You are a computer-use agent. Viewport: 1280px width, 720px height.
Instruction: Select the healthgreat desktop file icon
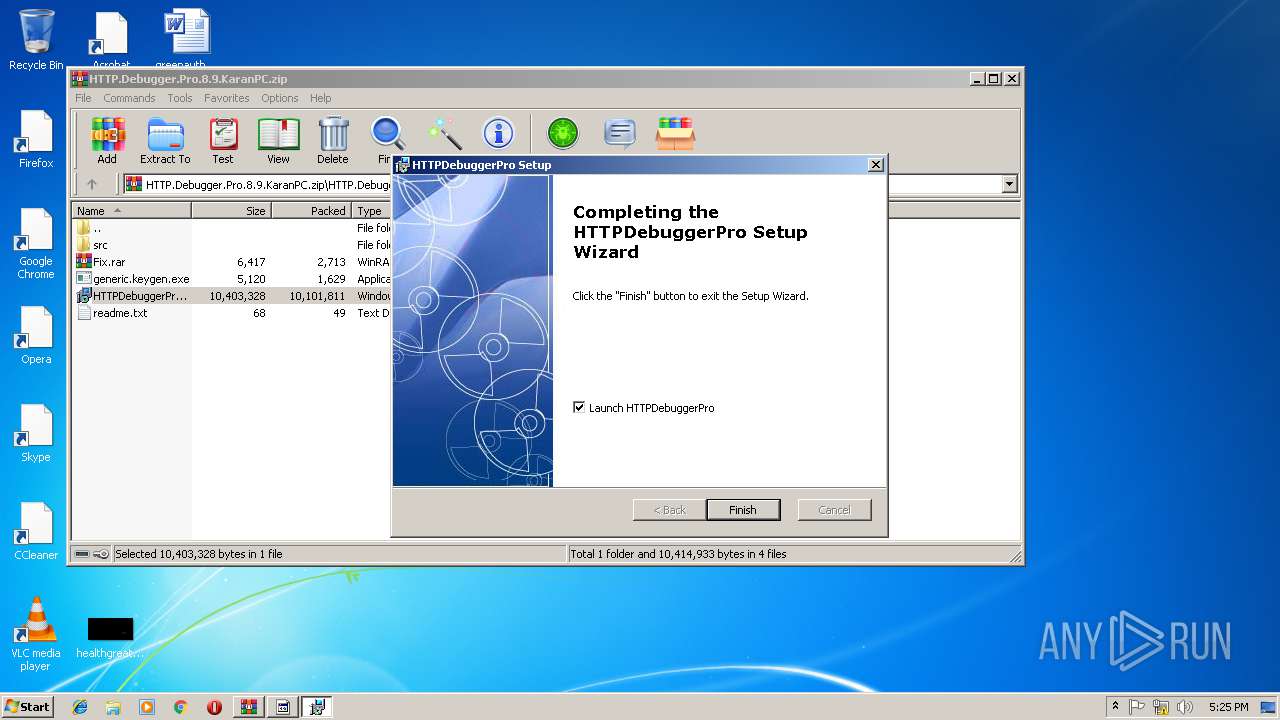[110, 637]
